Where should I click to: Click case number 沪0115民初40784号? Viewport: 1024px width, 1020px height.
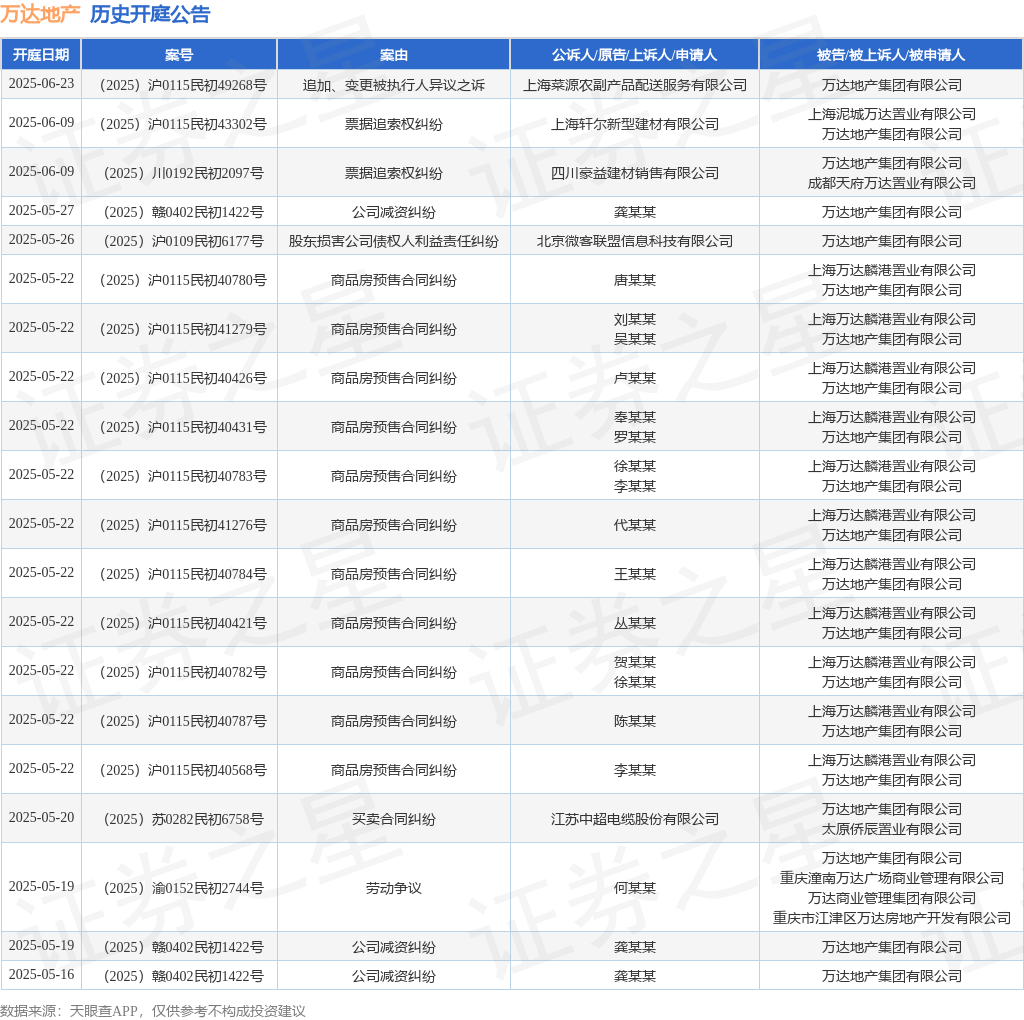(x=183, y=574)
